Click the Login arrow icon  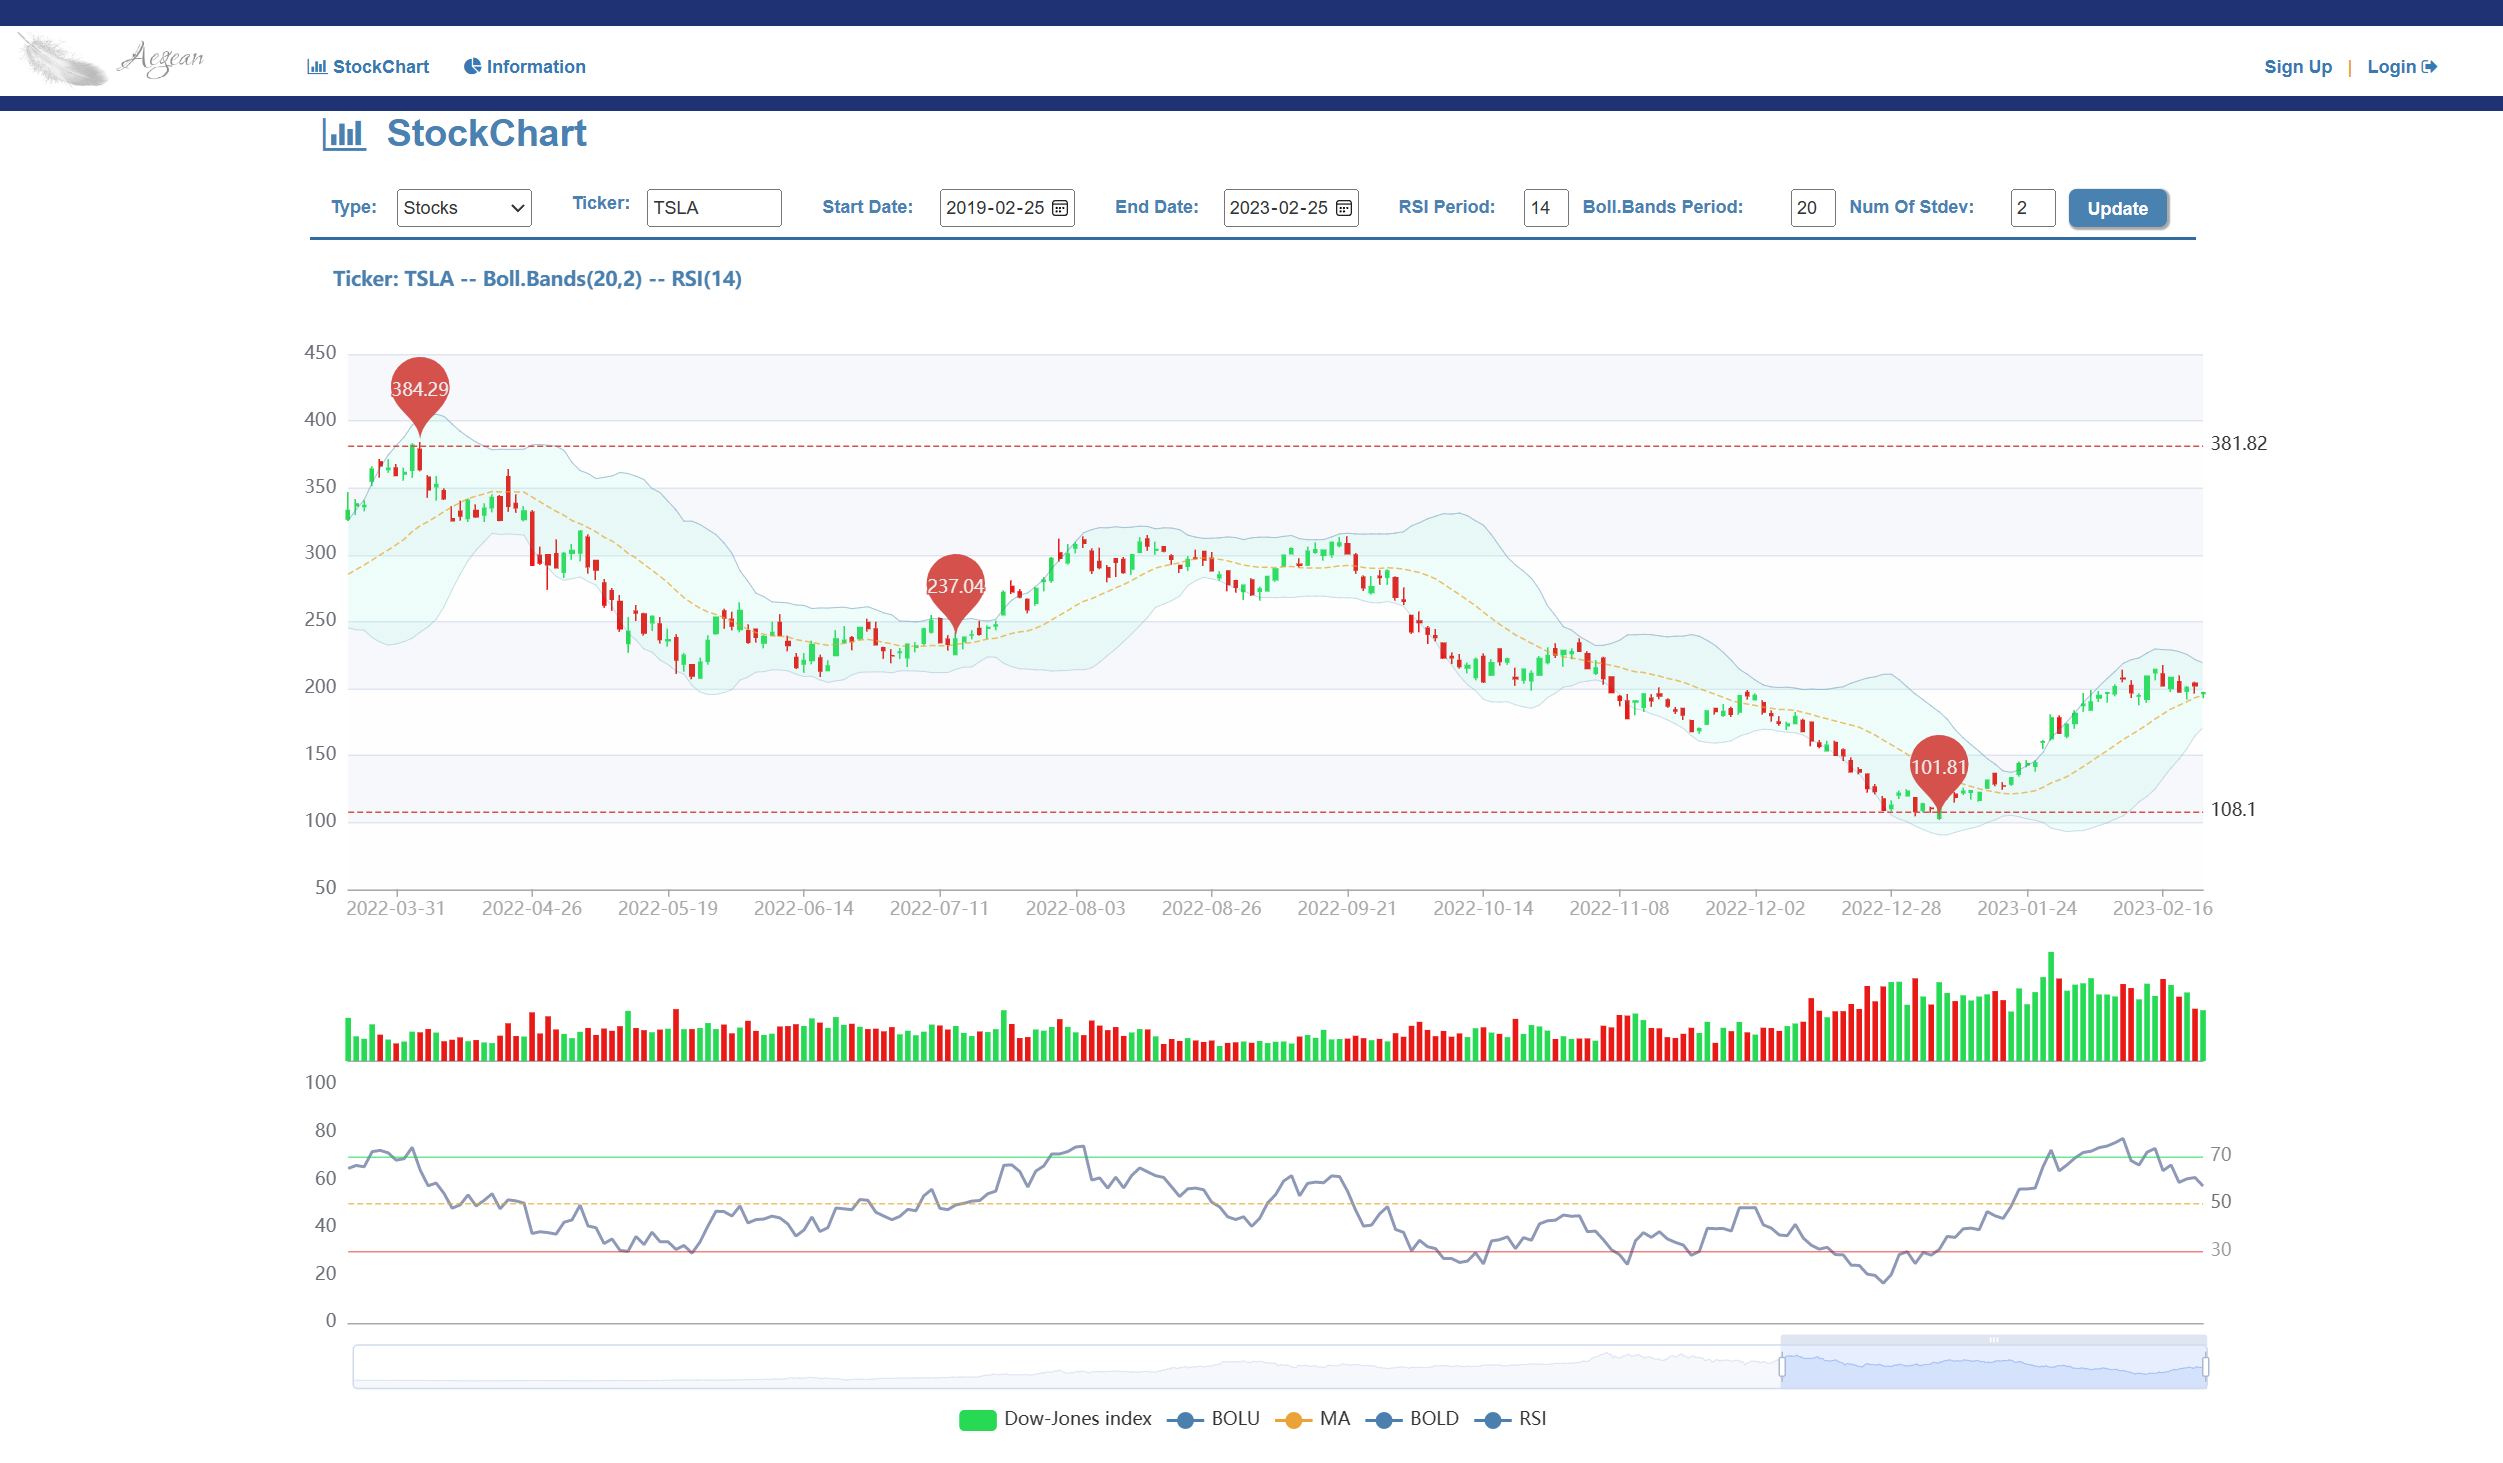2430,66
